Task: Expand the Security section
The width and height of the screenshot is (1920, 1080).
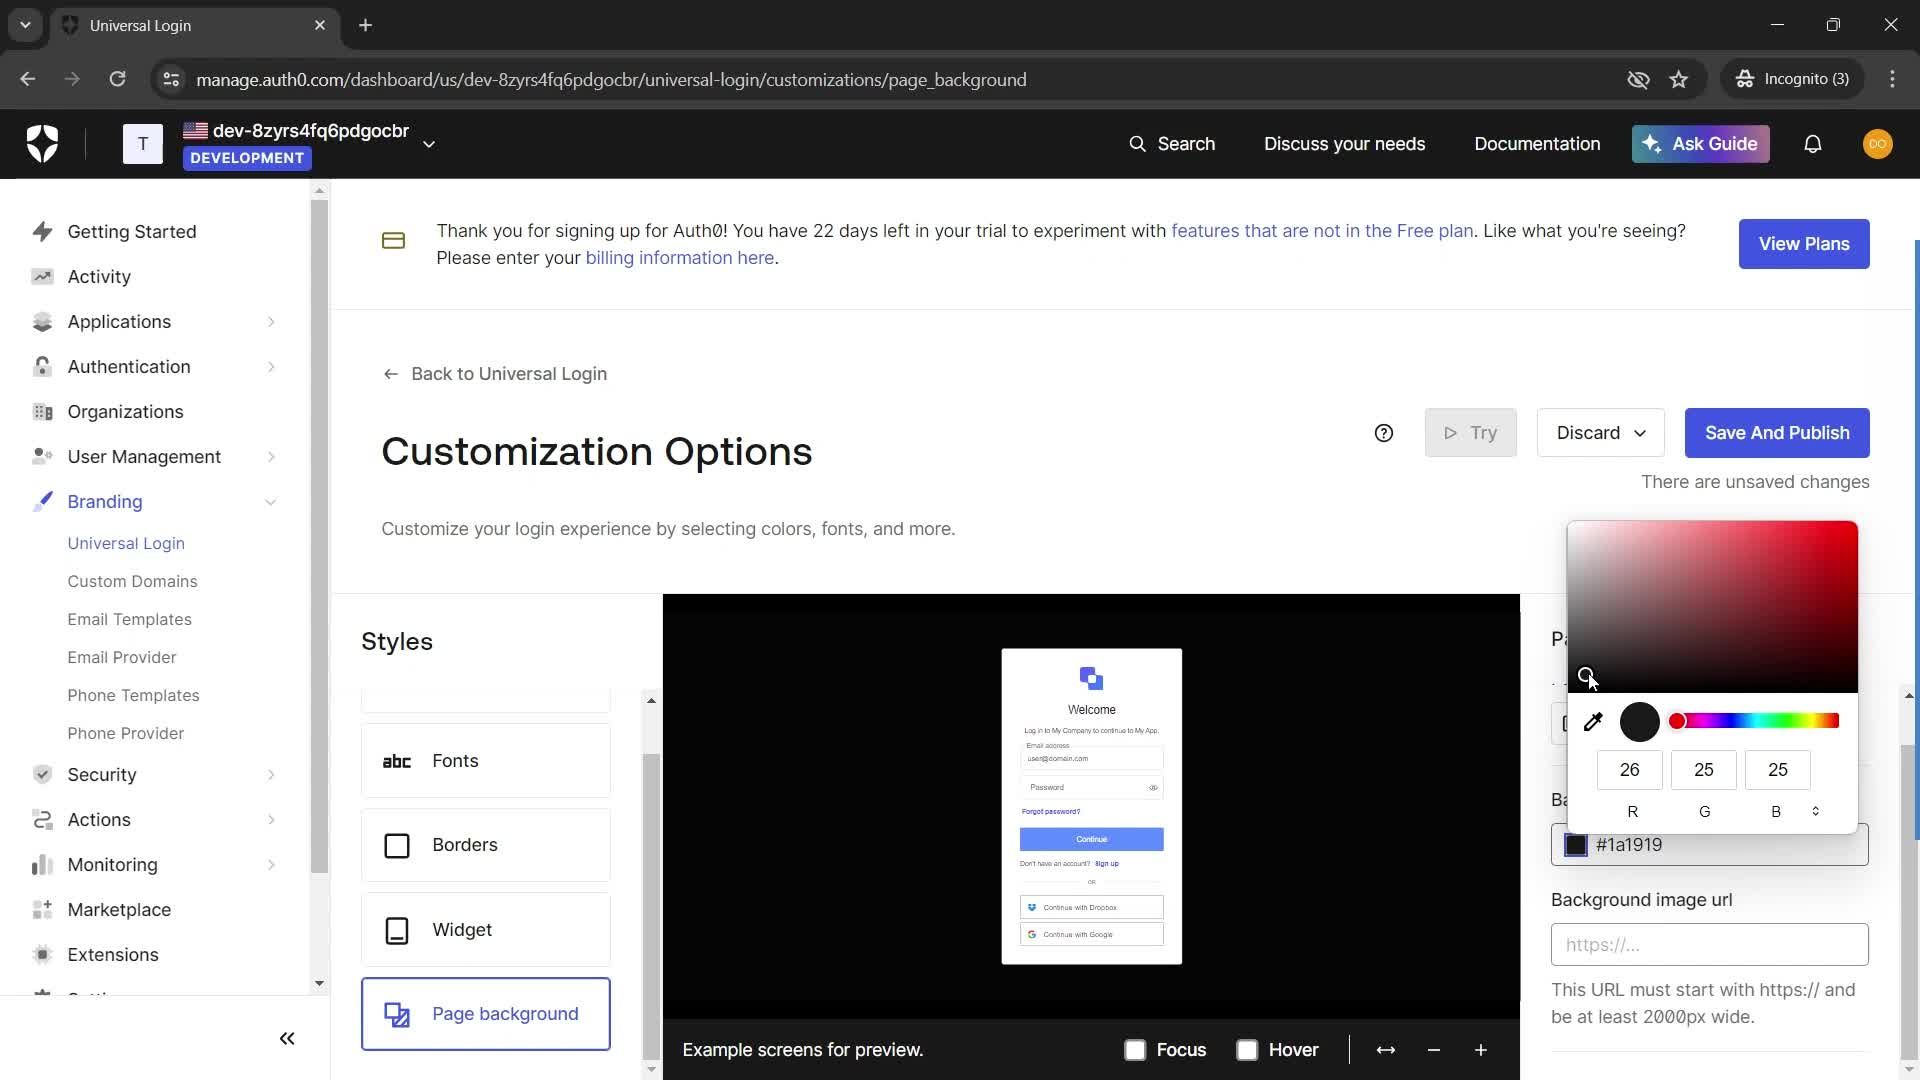Action: pyautogui.click(x=271, y=775)
